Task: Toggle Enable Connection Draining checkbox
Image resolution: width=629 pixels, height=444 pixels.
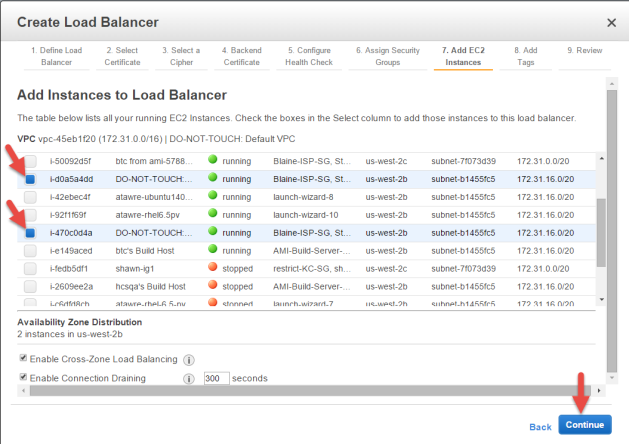Action: click(23, 377)
